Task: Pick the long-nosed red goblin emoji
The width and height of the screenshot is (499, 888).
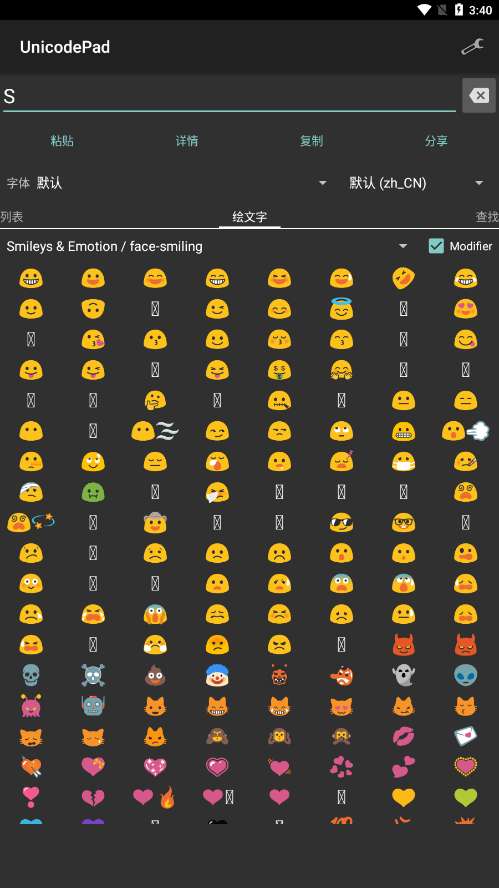Action: [341, 675]
